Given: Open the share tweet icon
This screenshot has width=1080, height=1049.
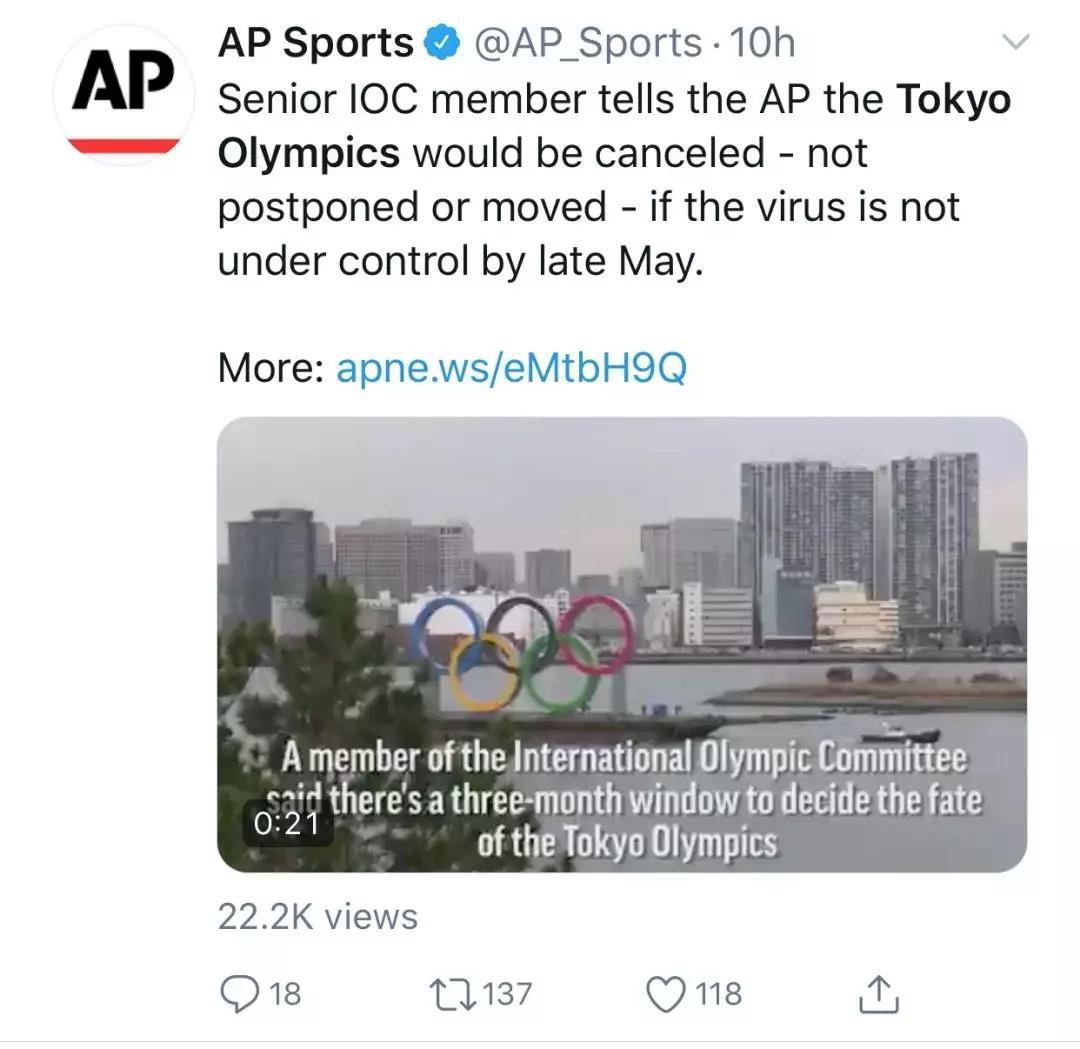Looking at the screenshot, I should pos(880,992).
